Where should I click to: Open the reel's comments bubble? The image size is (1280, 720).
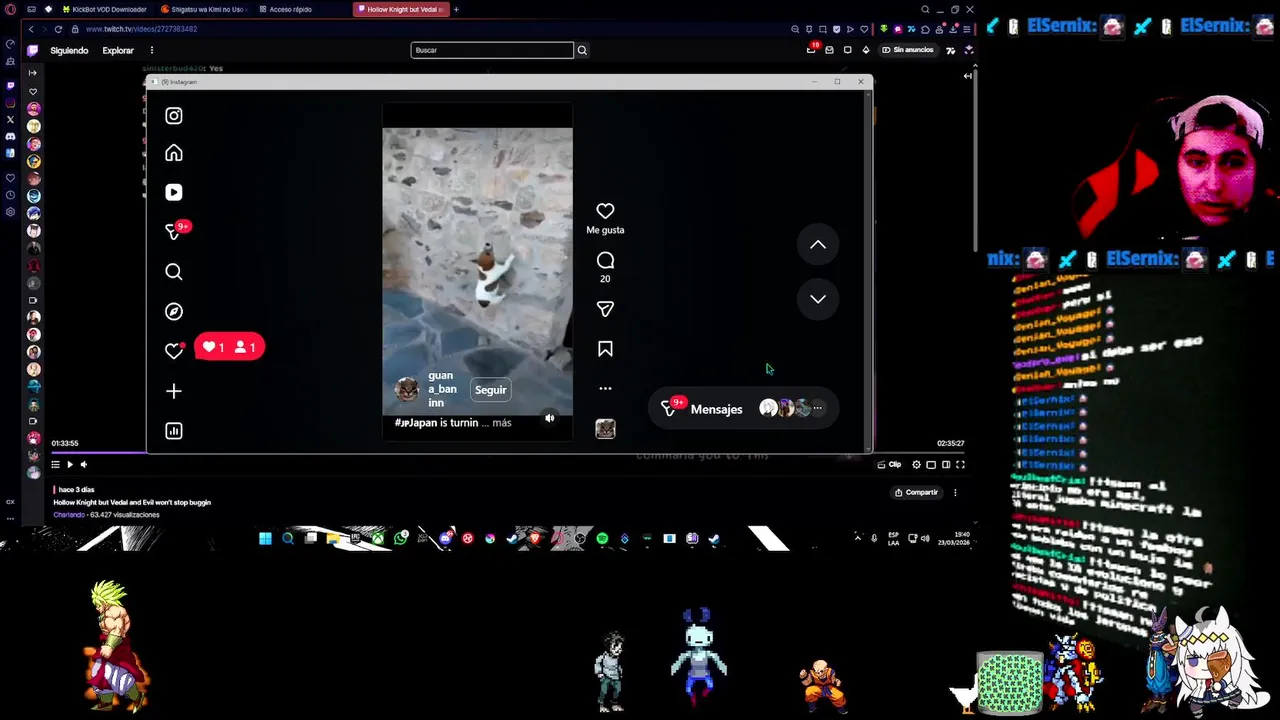[605, 260]
